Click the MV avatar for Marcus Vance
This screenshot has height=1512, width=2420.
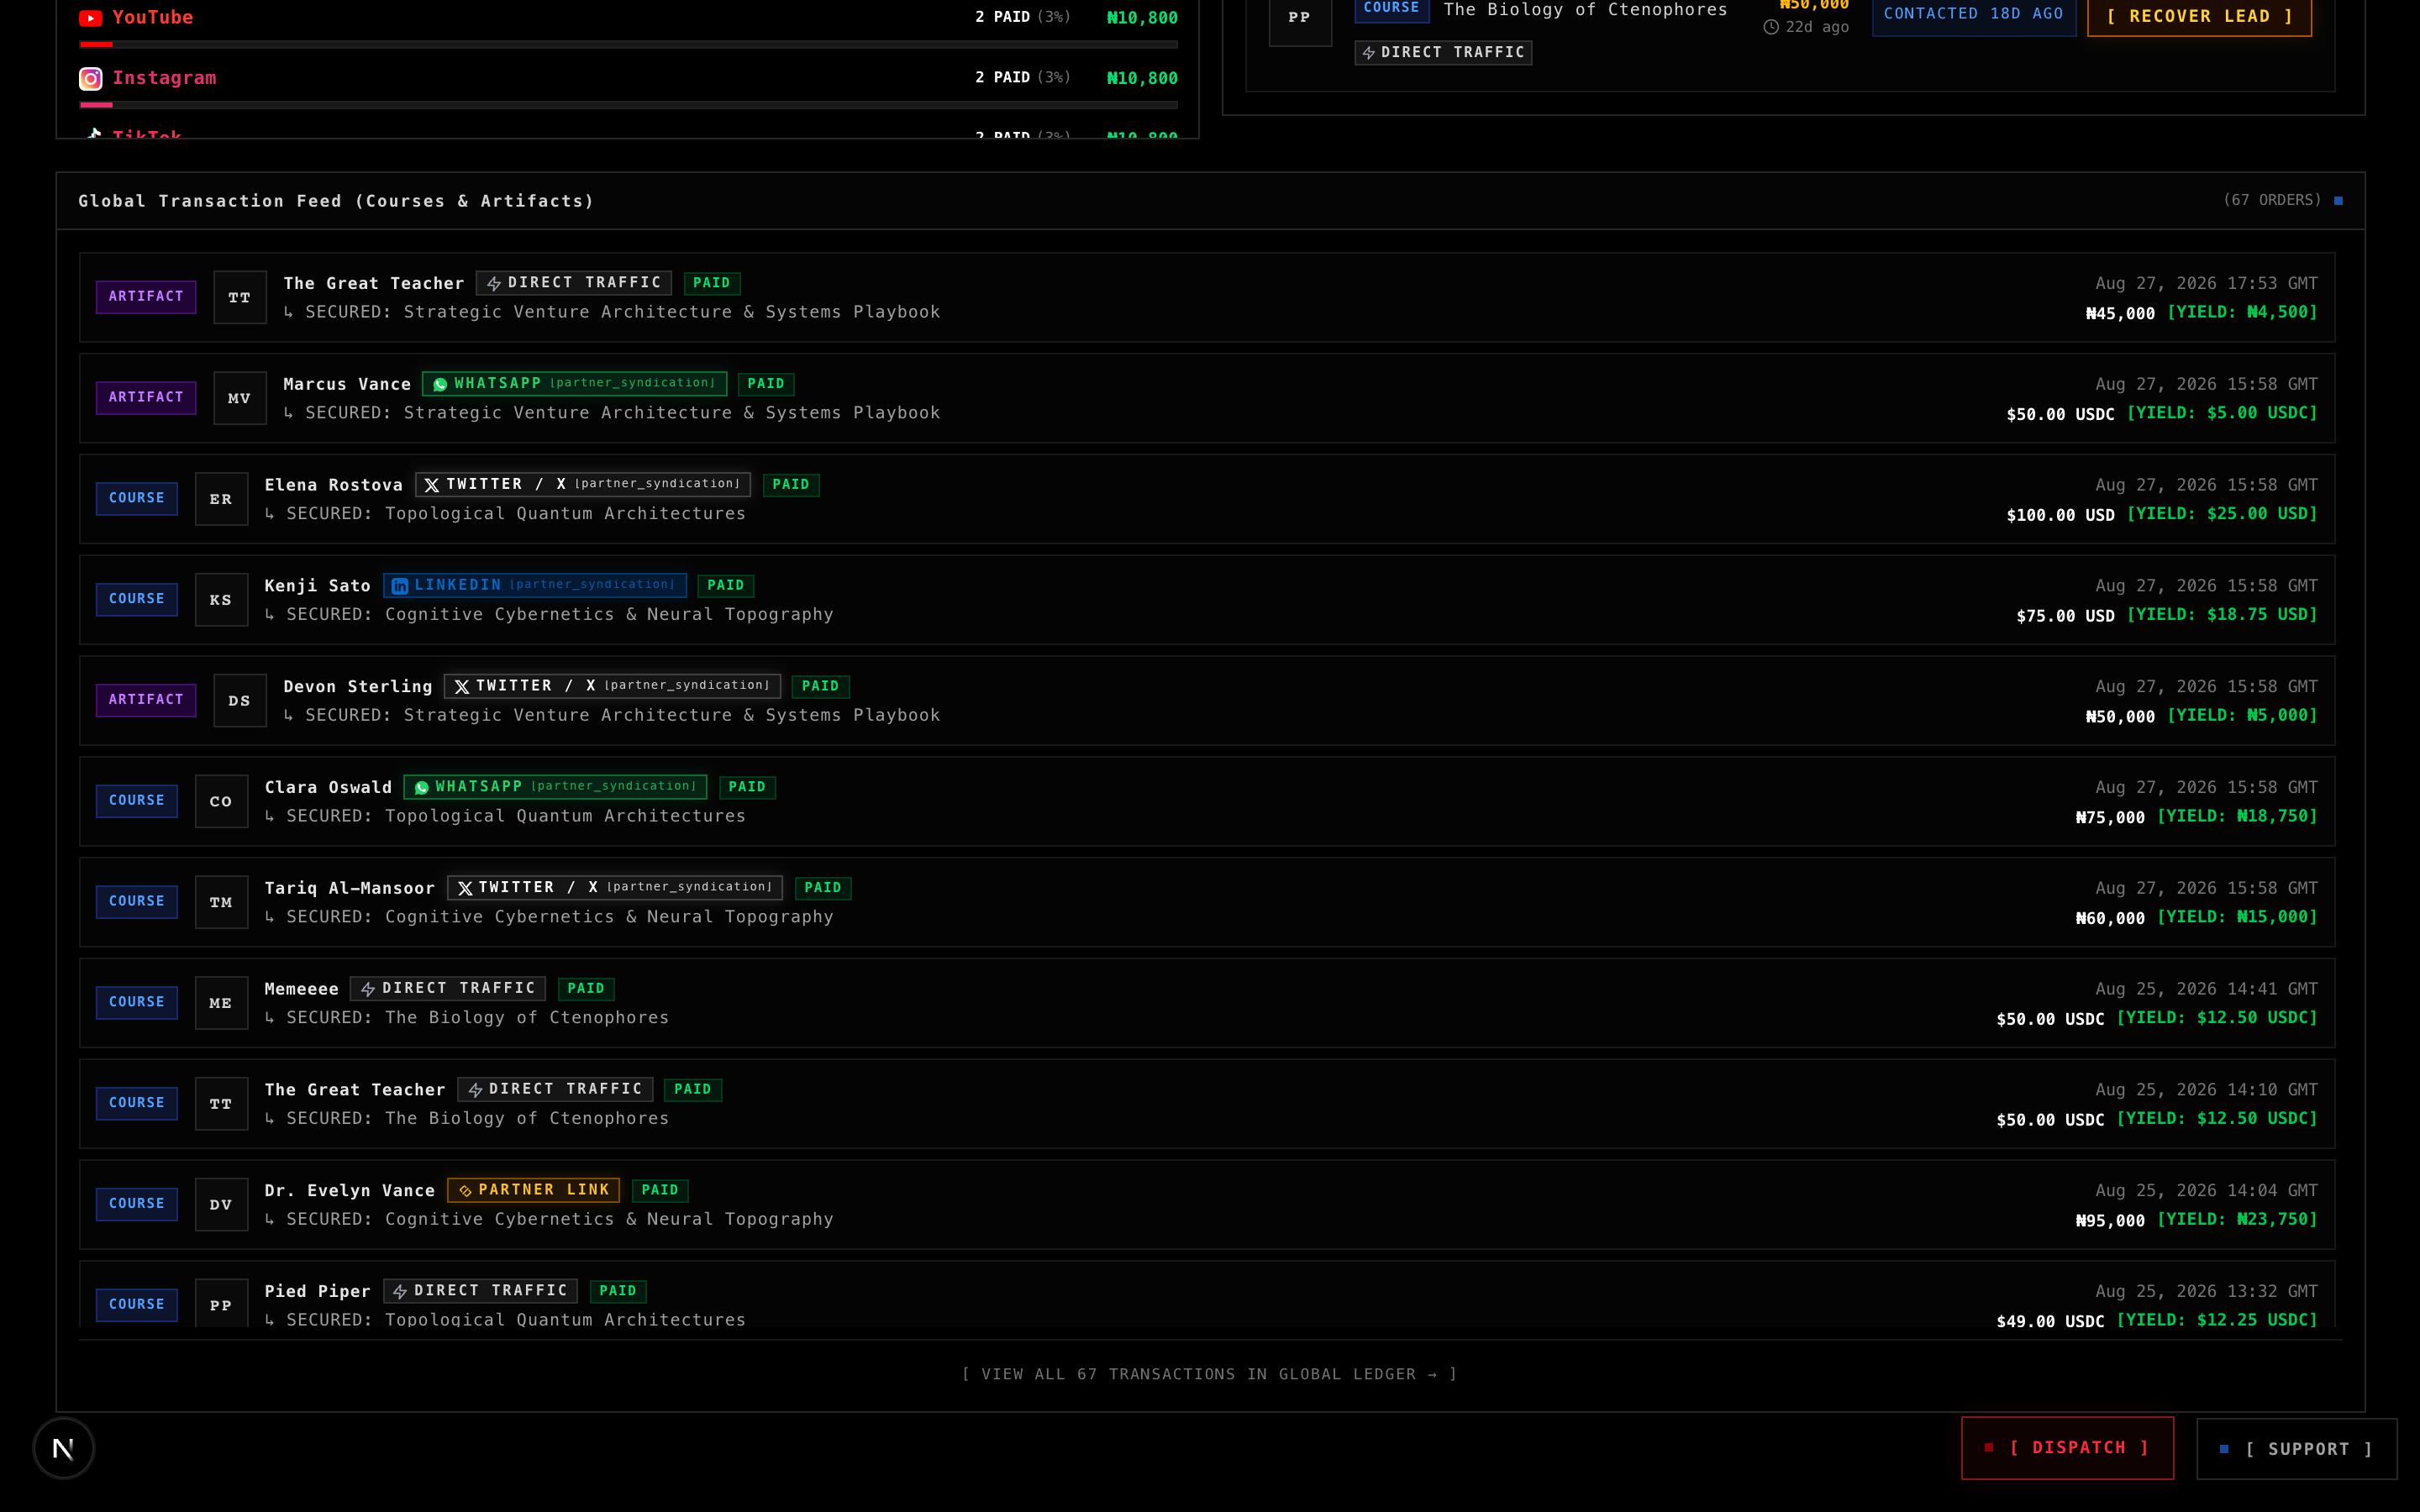point(240,398)
